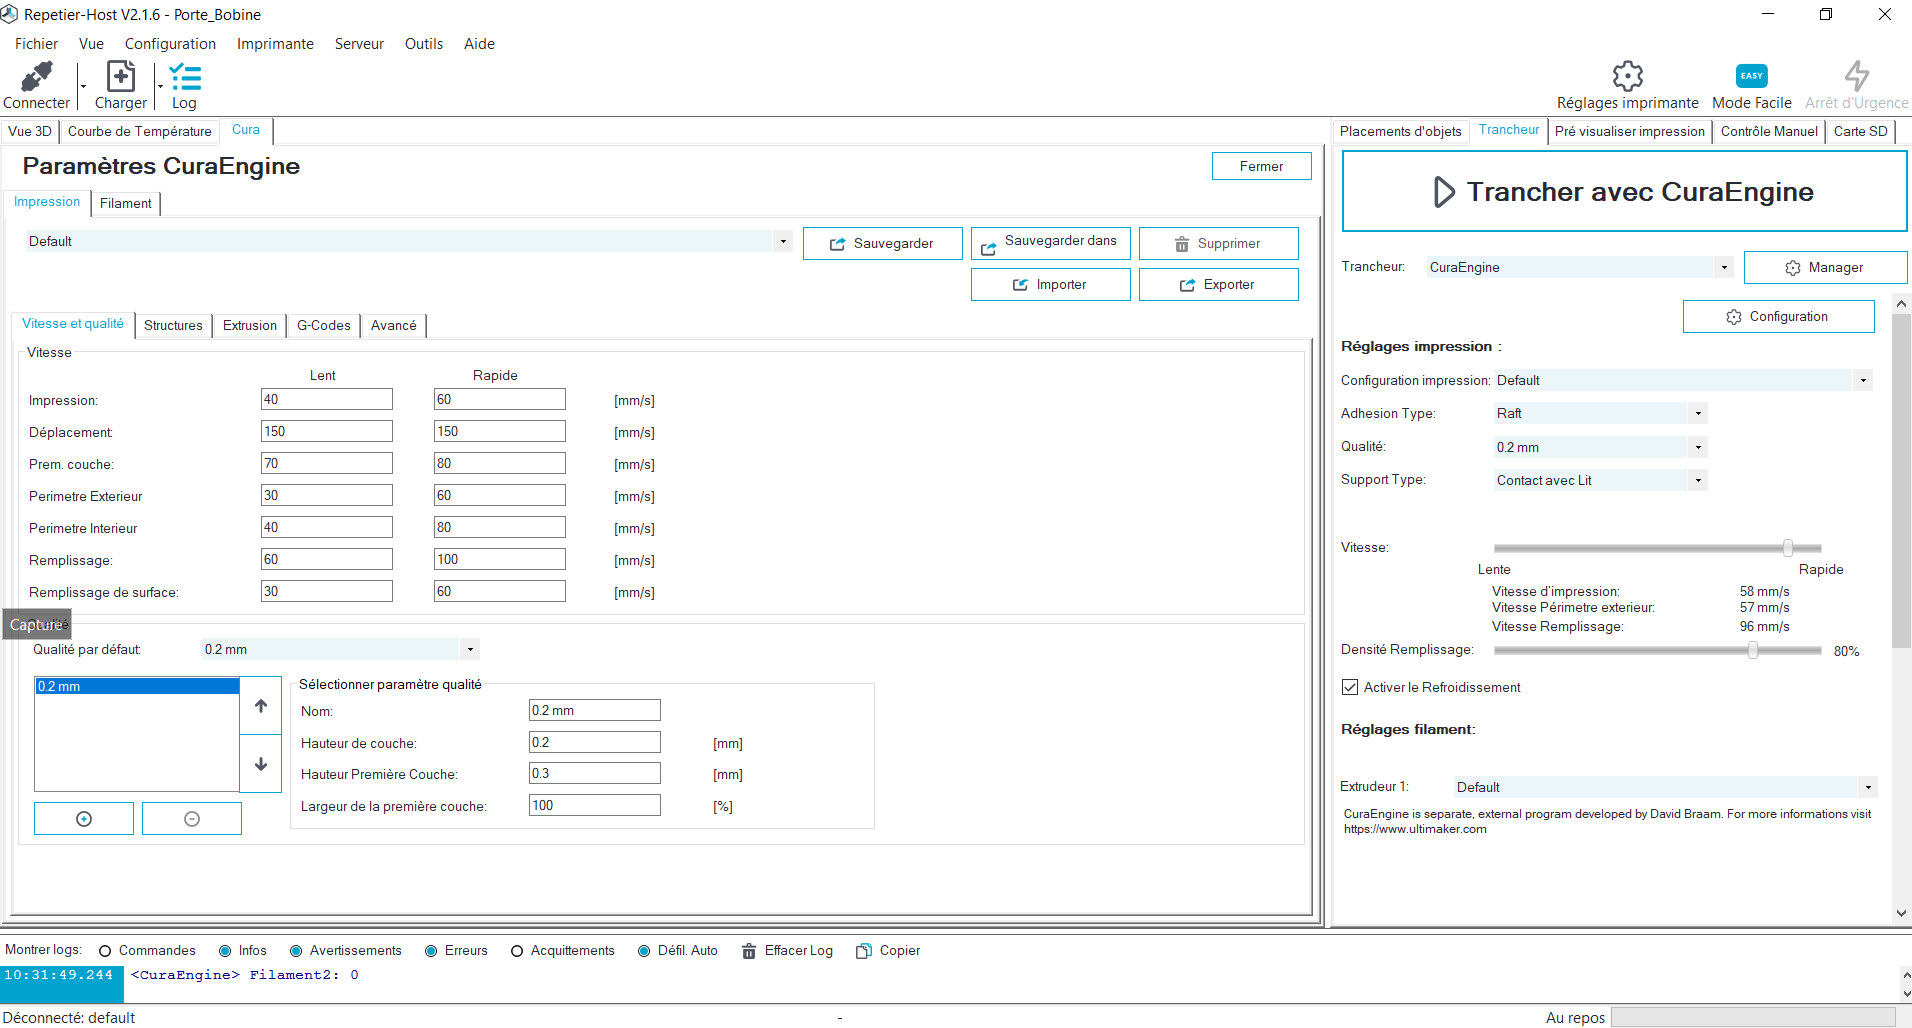Open the Configuration menu
This screenshot has width=1912, height=1028.
click(x=170, y=44)
